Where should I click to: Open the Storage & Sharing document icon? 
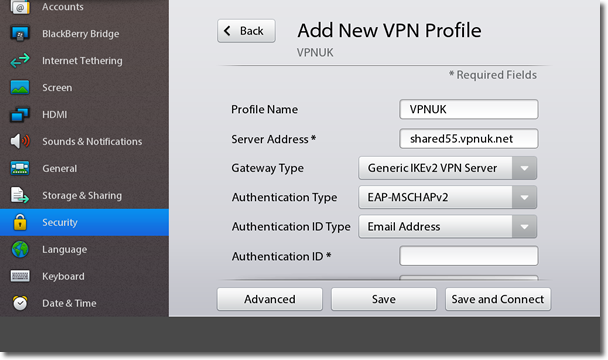pos(20,195)
